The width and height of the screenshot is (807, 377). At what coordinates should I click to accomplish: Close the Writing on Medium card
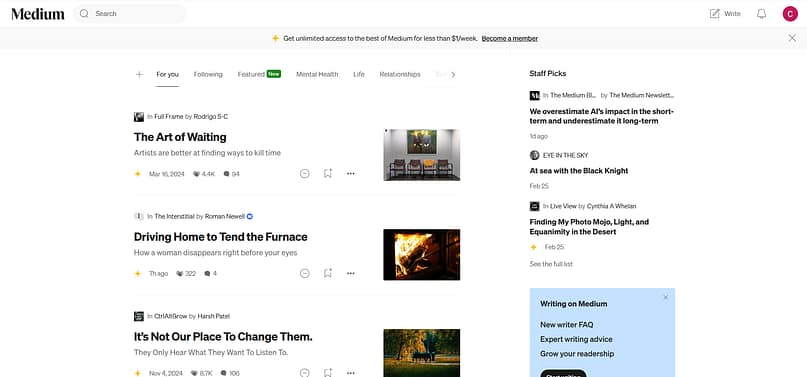tap(665, 297)
